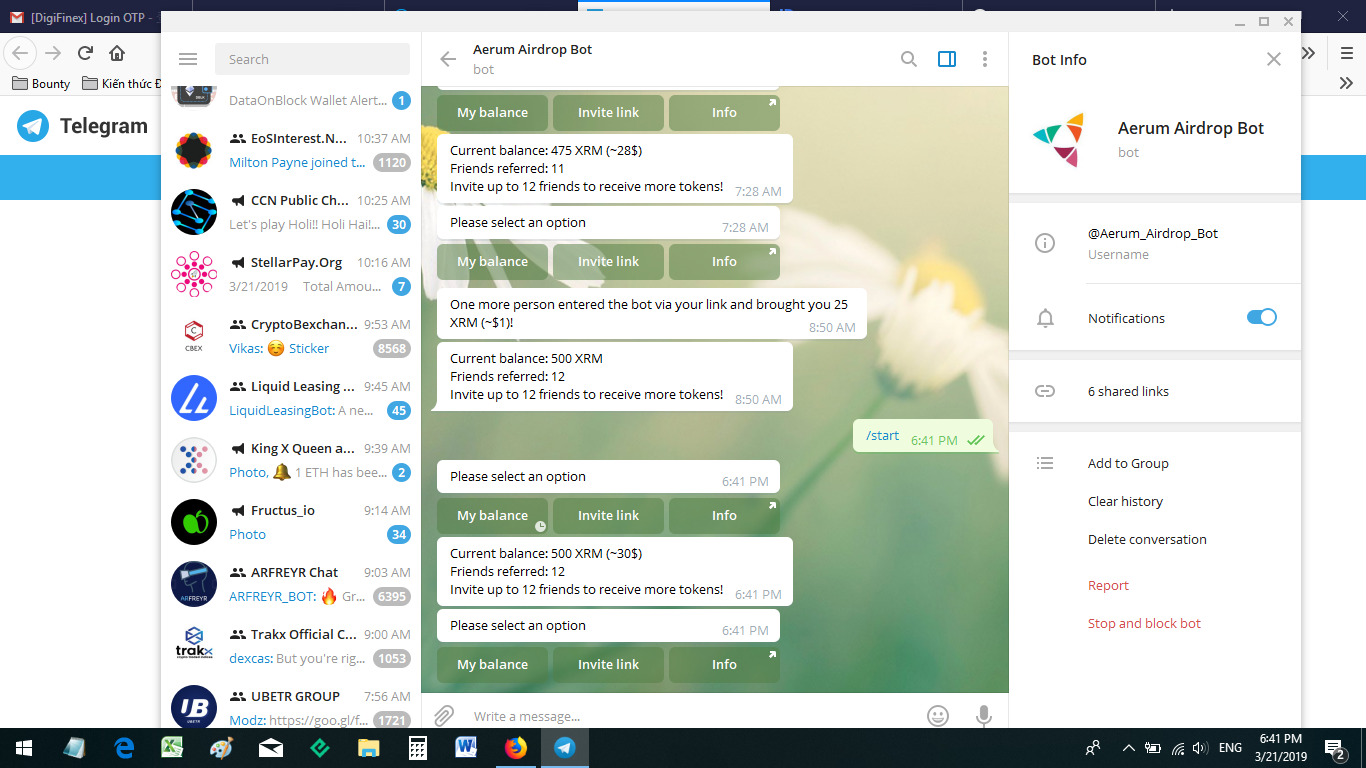The width and height of the screenshot is (1366, 768).
Task: Click the bottommost Info bot button
Action: coord(724,664)
